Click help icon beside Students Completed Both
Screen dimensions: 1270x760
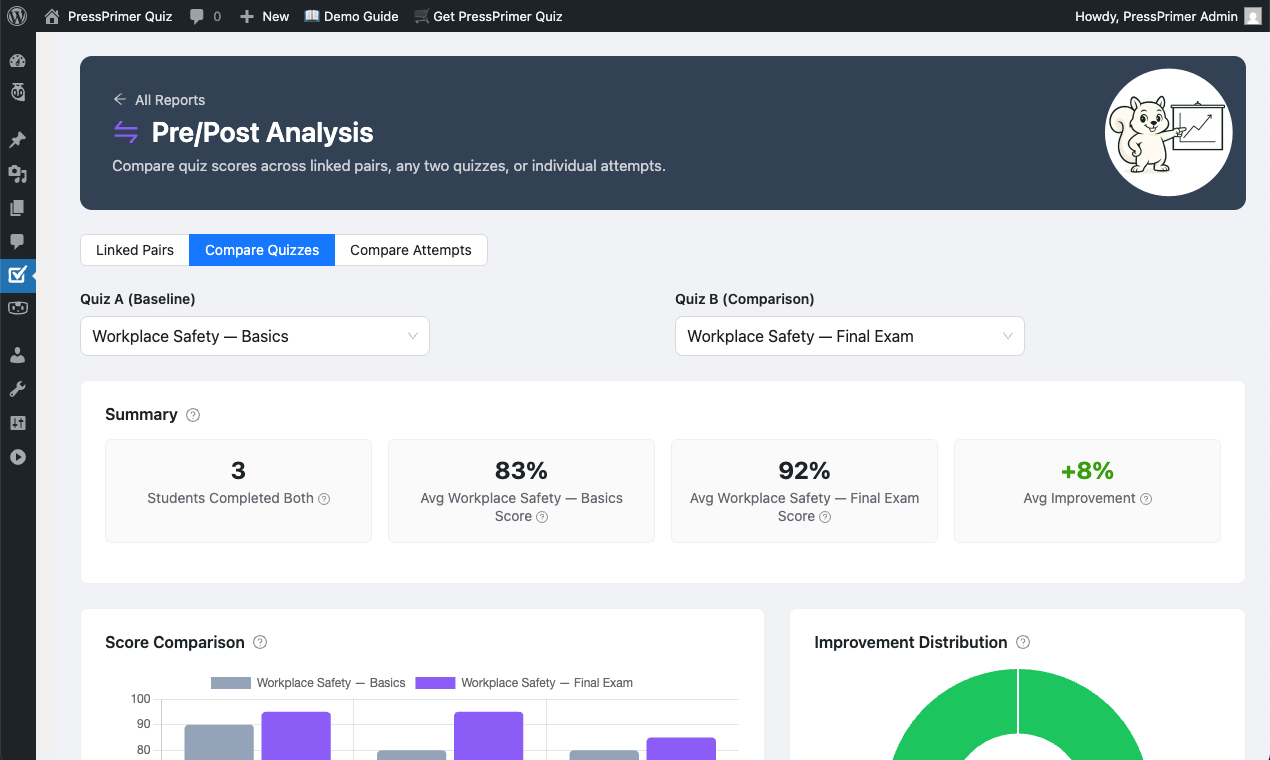pos(324,499)
